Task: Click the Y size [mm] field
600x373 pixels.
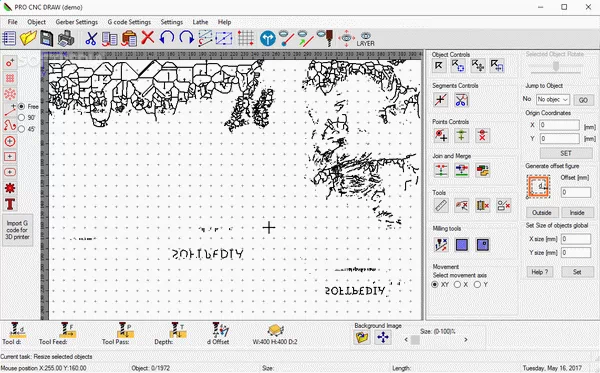Action: pyautogui.click(x=576, y=252)
